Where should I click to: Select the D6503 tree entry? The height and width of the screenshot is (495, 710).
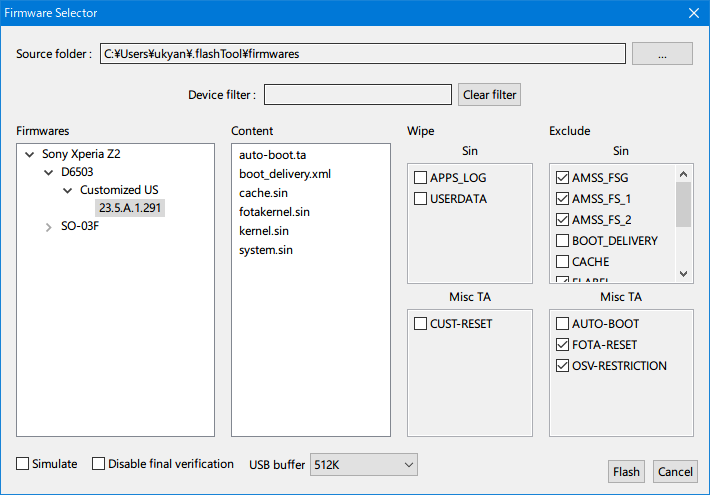pos(77,172)
